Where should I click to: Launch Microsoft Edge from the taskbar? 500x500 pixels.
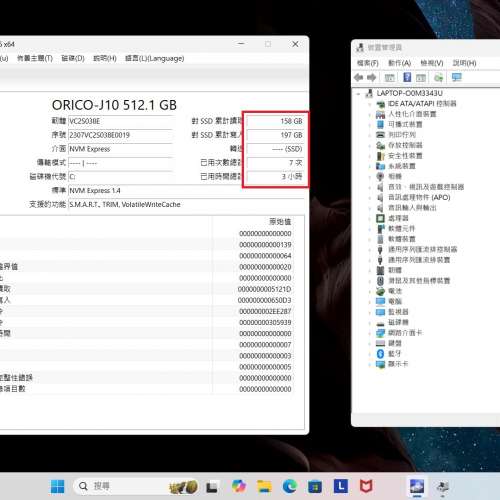click(x=290, y=486)
